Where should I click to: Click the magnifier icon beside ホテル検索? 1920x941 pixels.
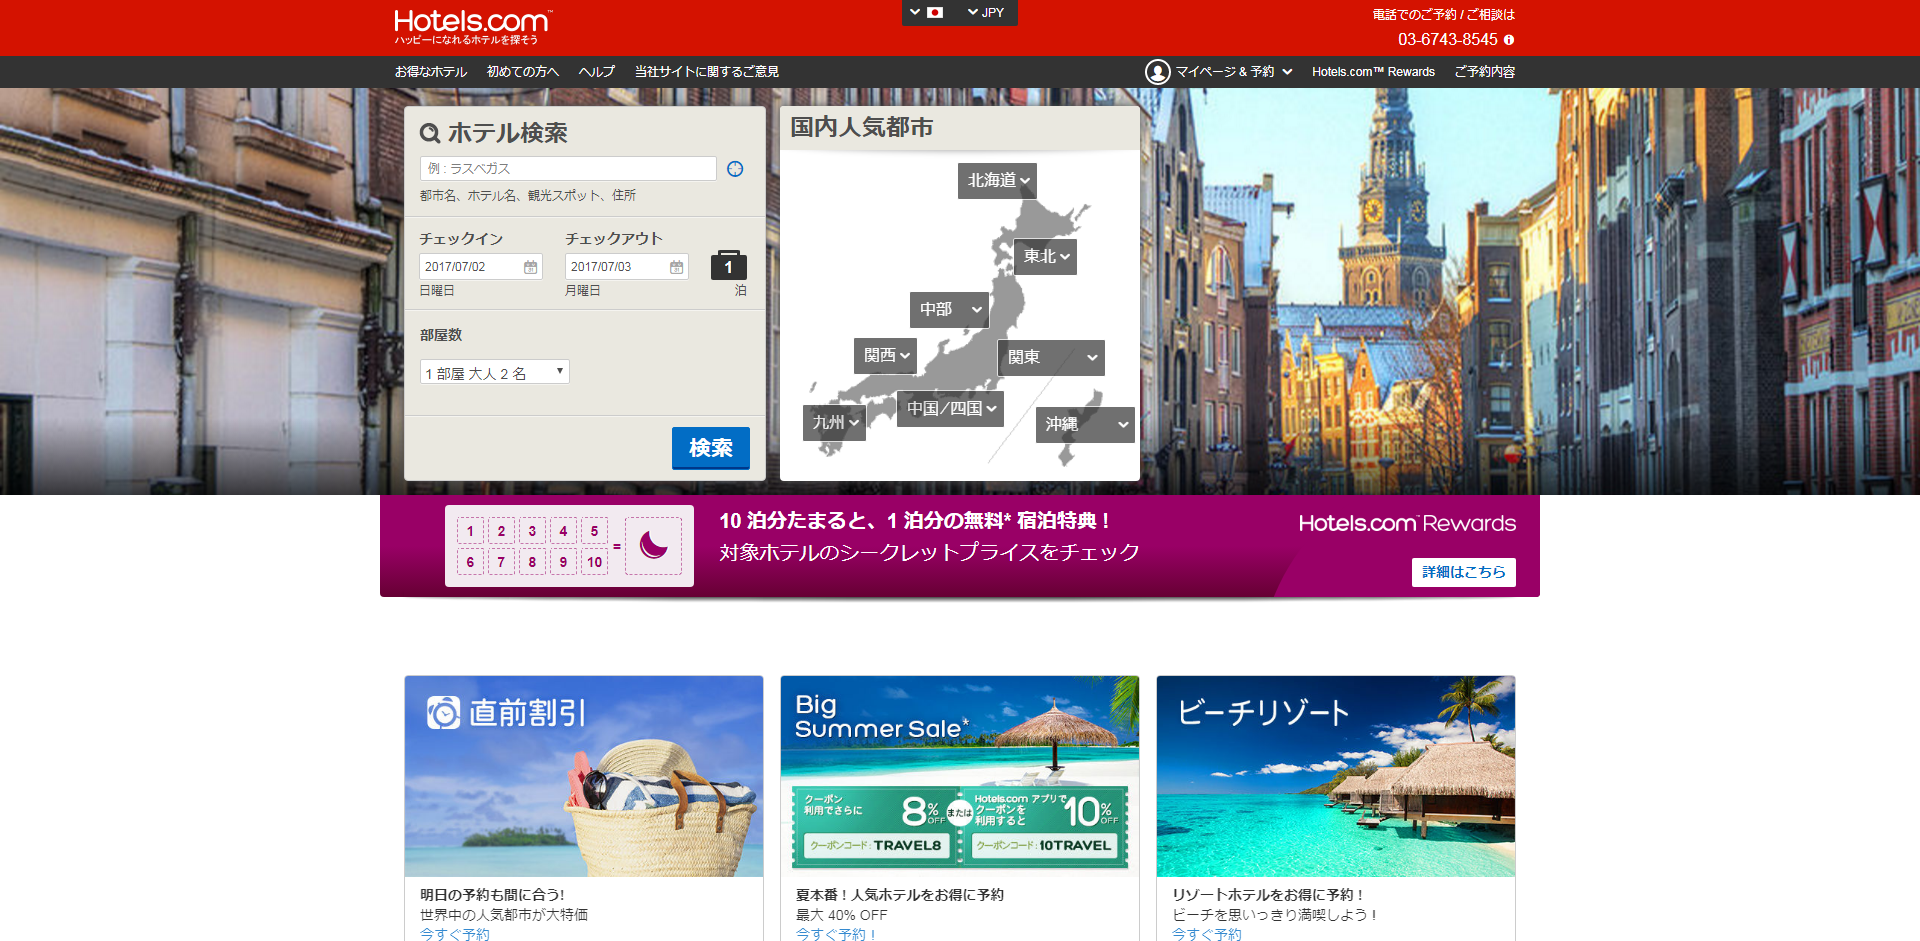tap(430, 131)
